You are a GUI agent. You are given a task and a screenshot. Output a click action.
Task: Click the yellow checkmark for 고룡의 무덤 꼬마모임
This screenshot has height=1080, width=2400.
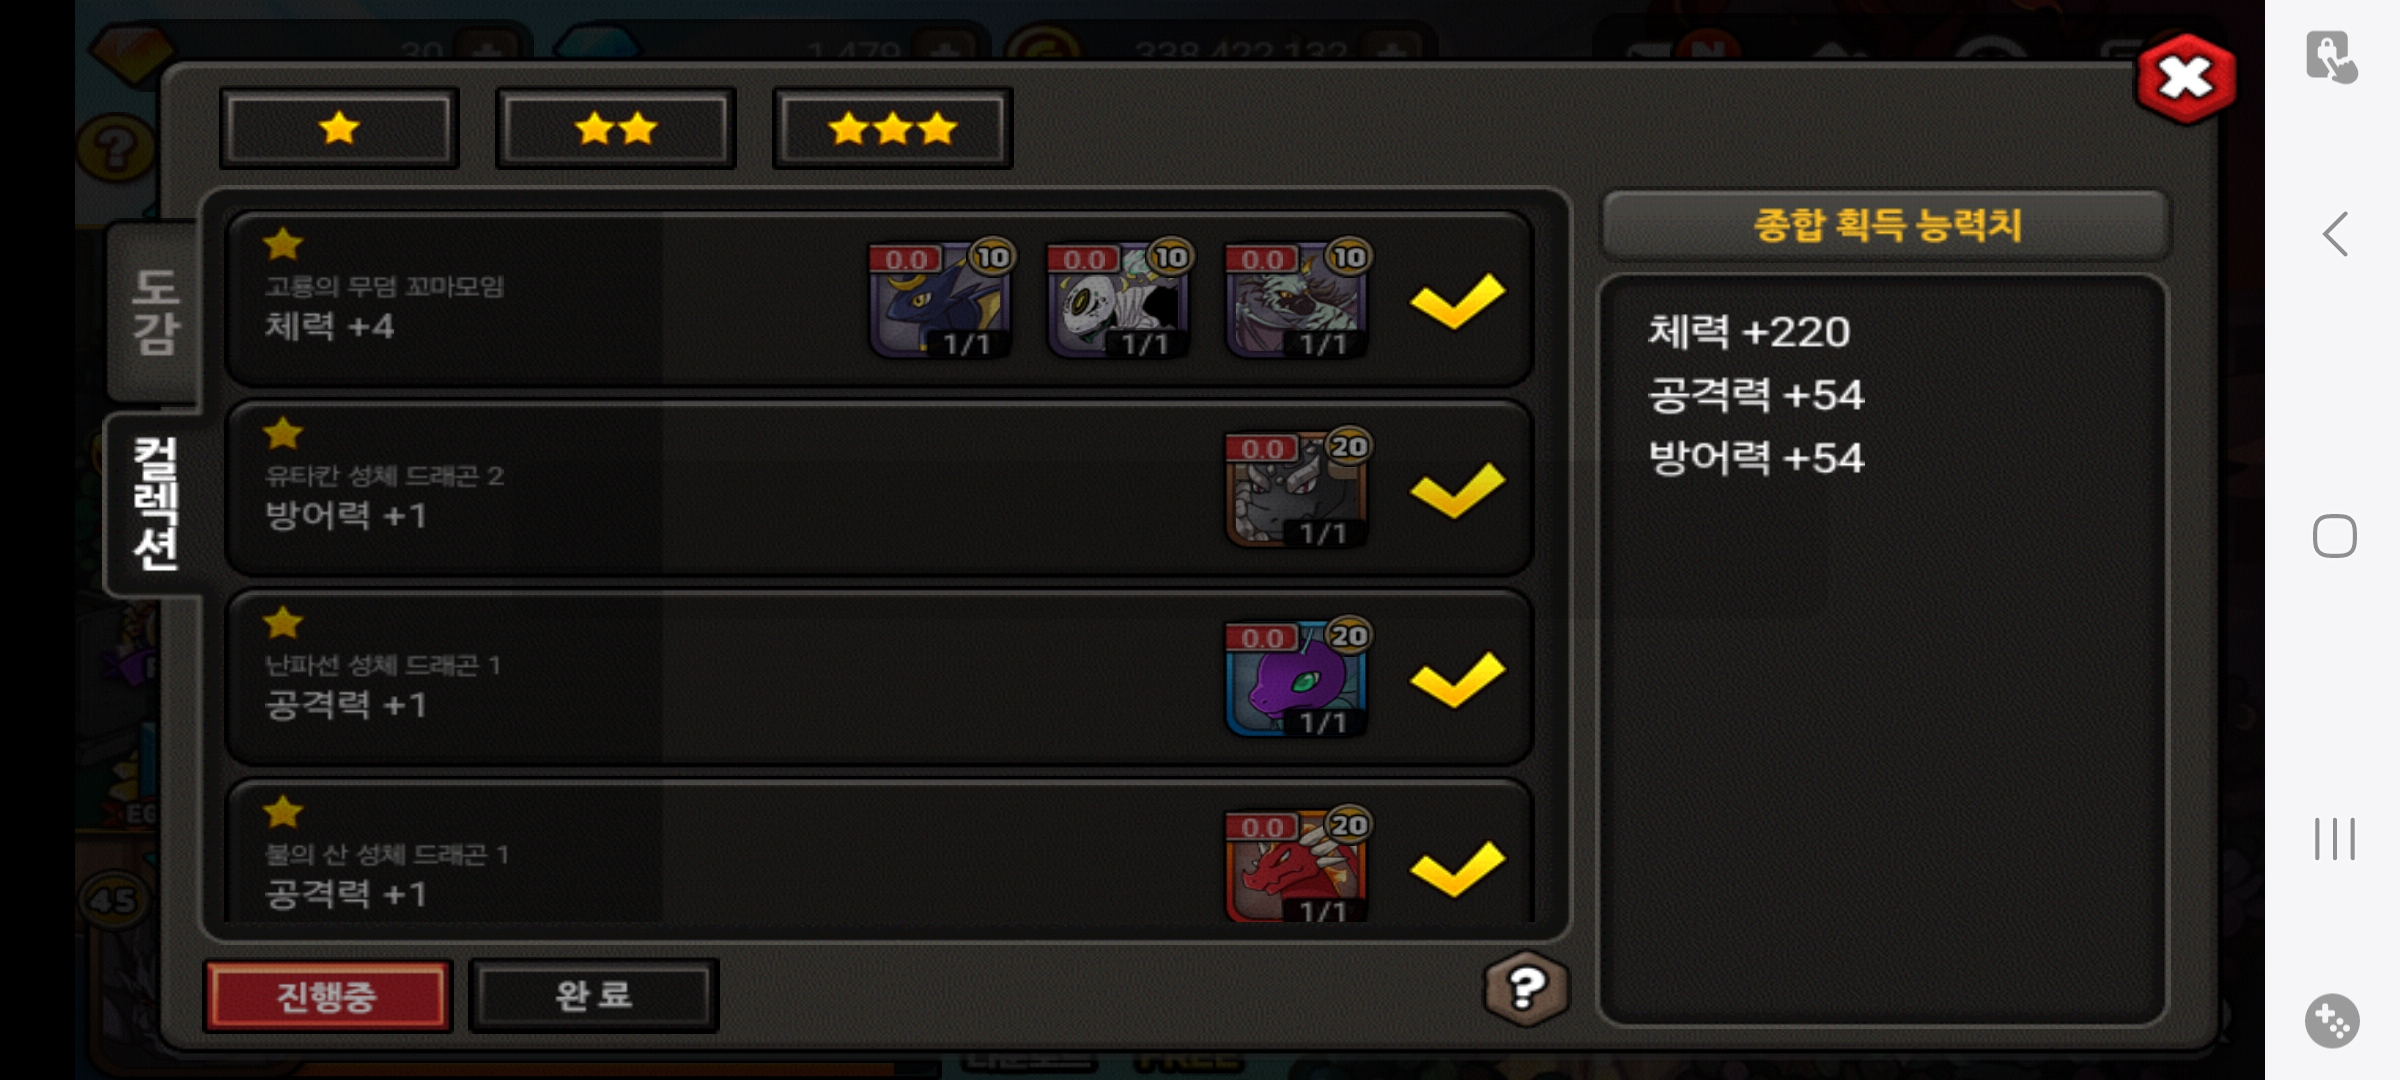coord(1457,300)
